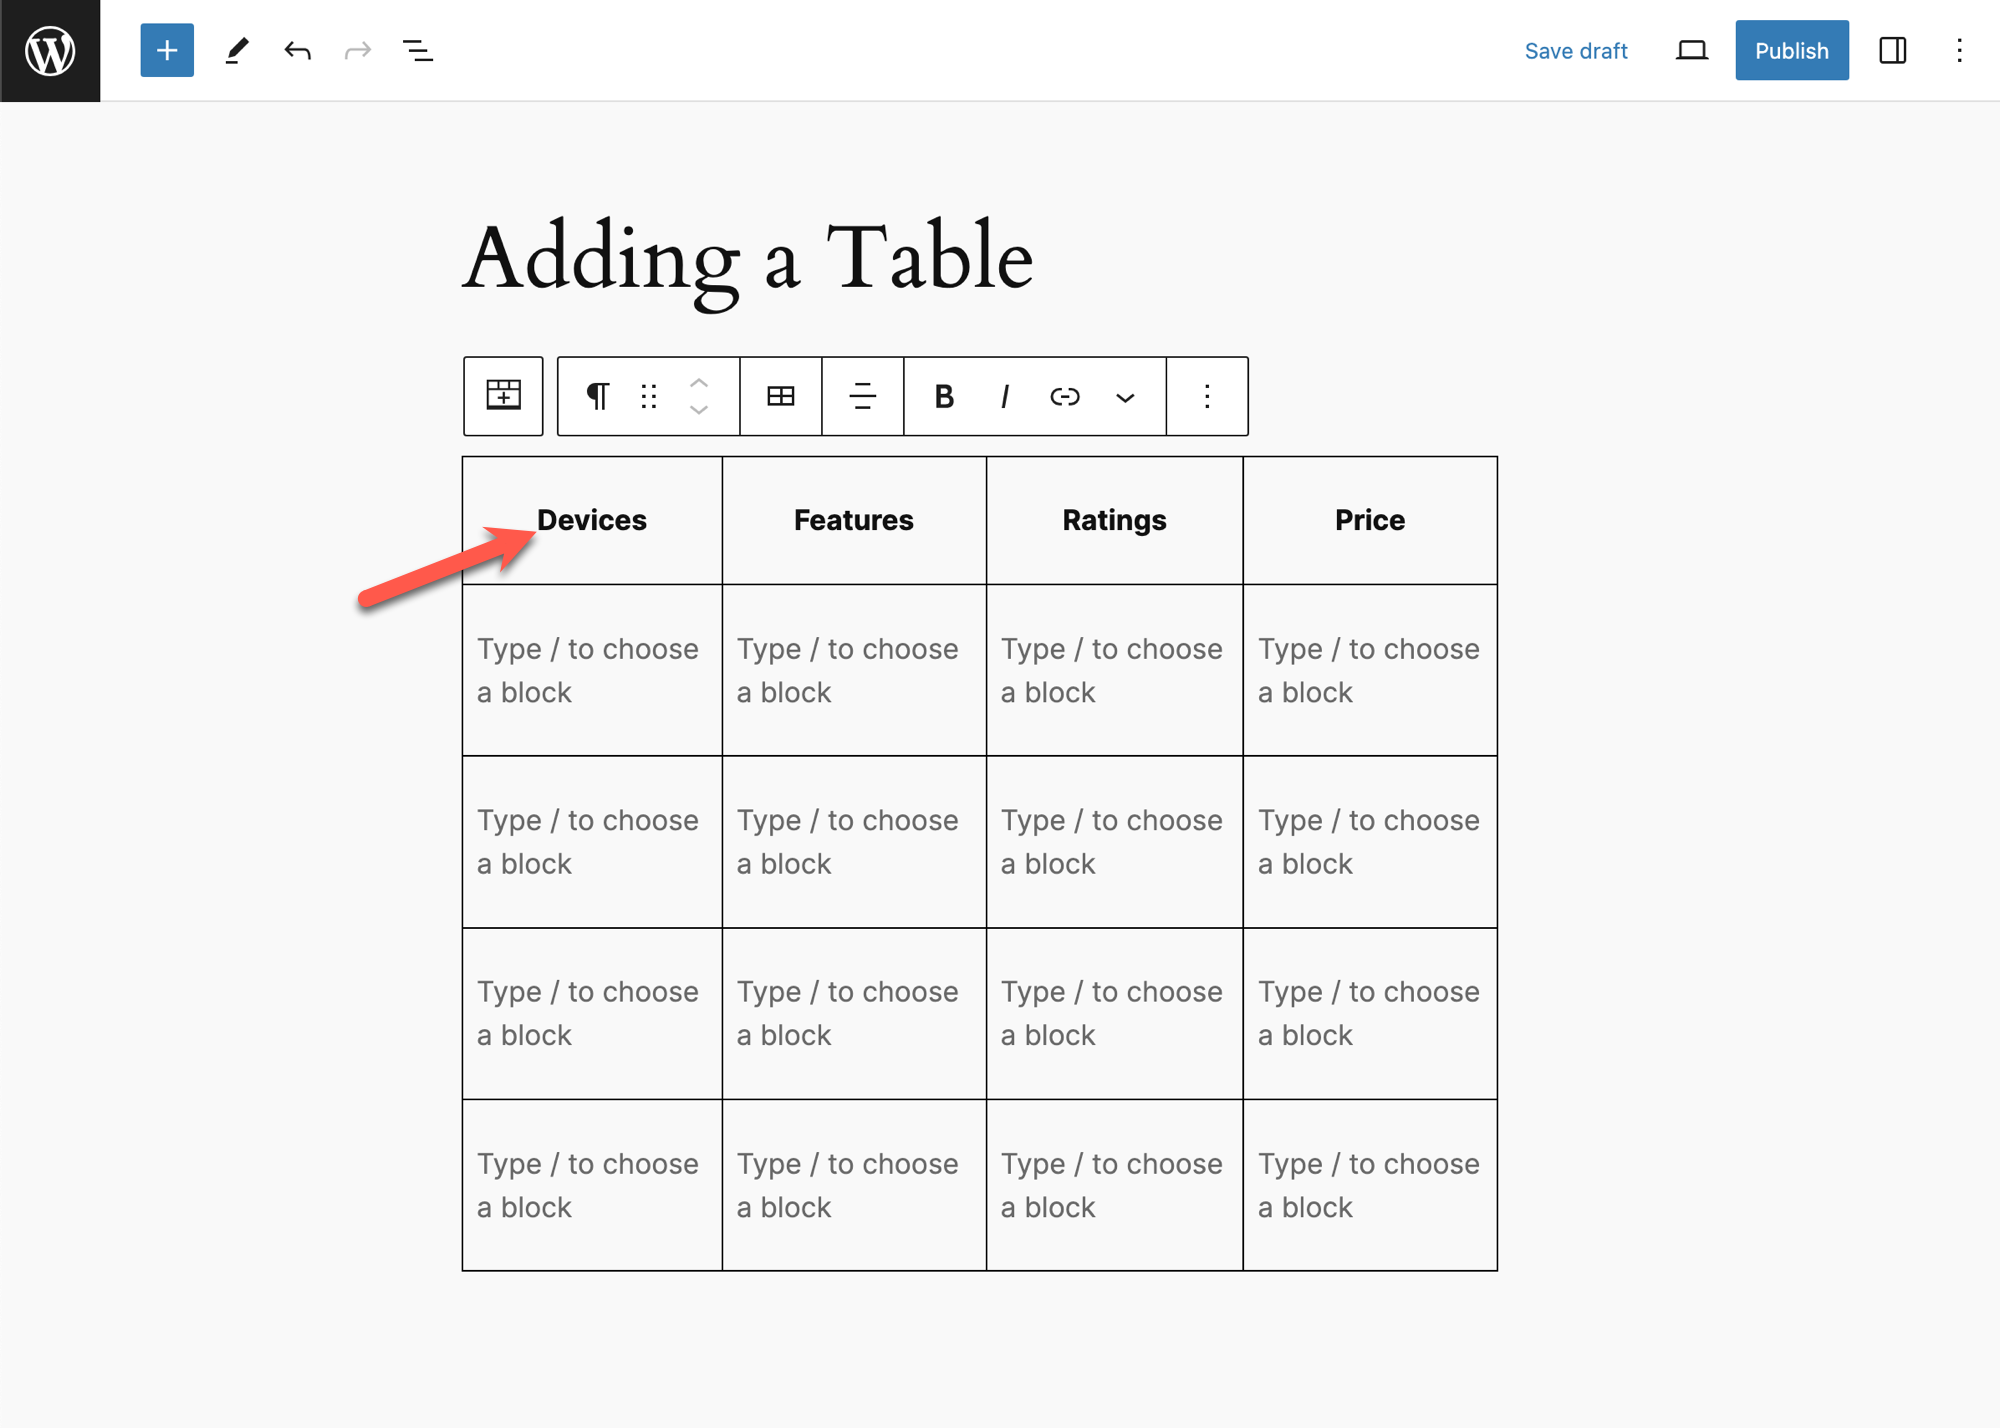This screenshot has width=2000, height=1428.
Task: Click the Features header cell
Action: (853, 520)
